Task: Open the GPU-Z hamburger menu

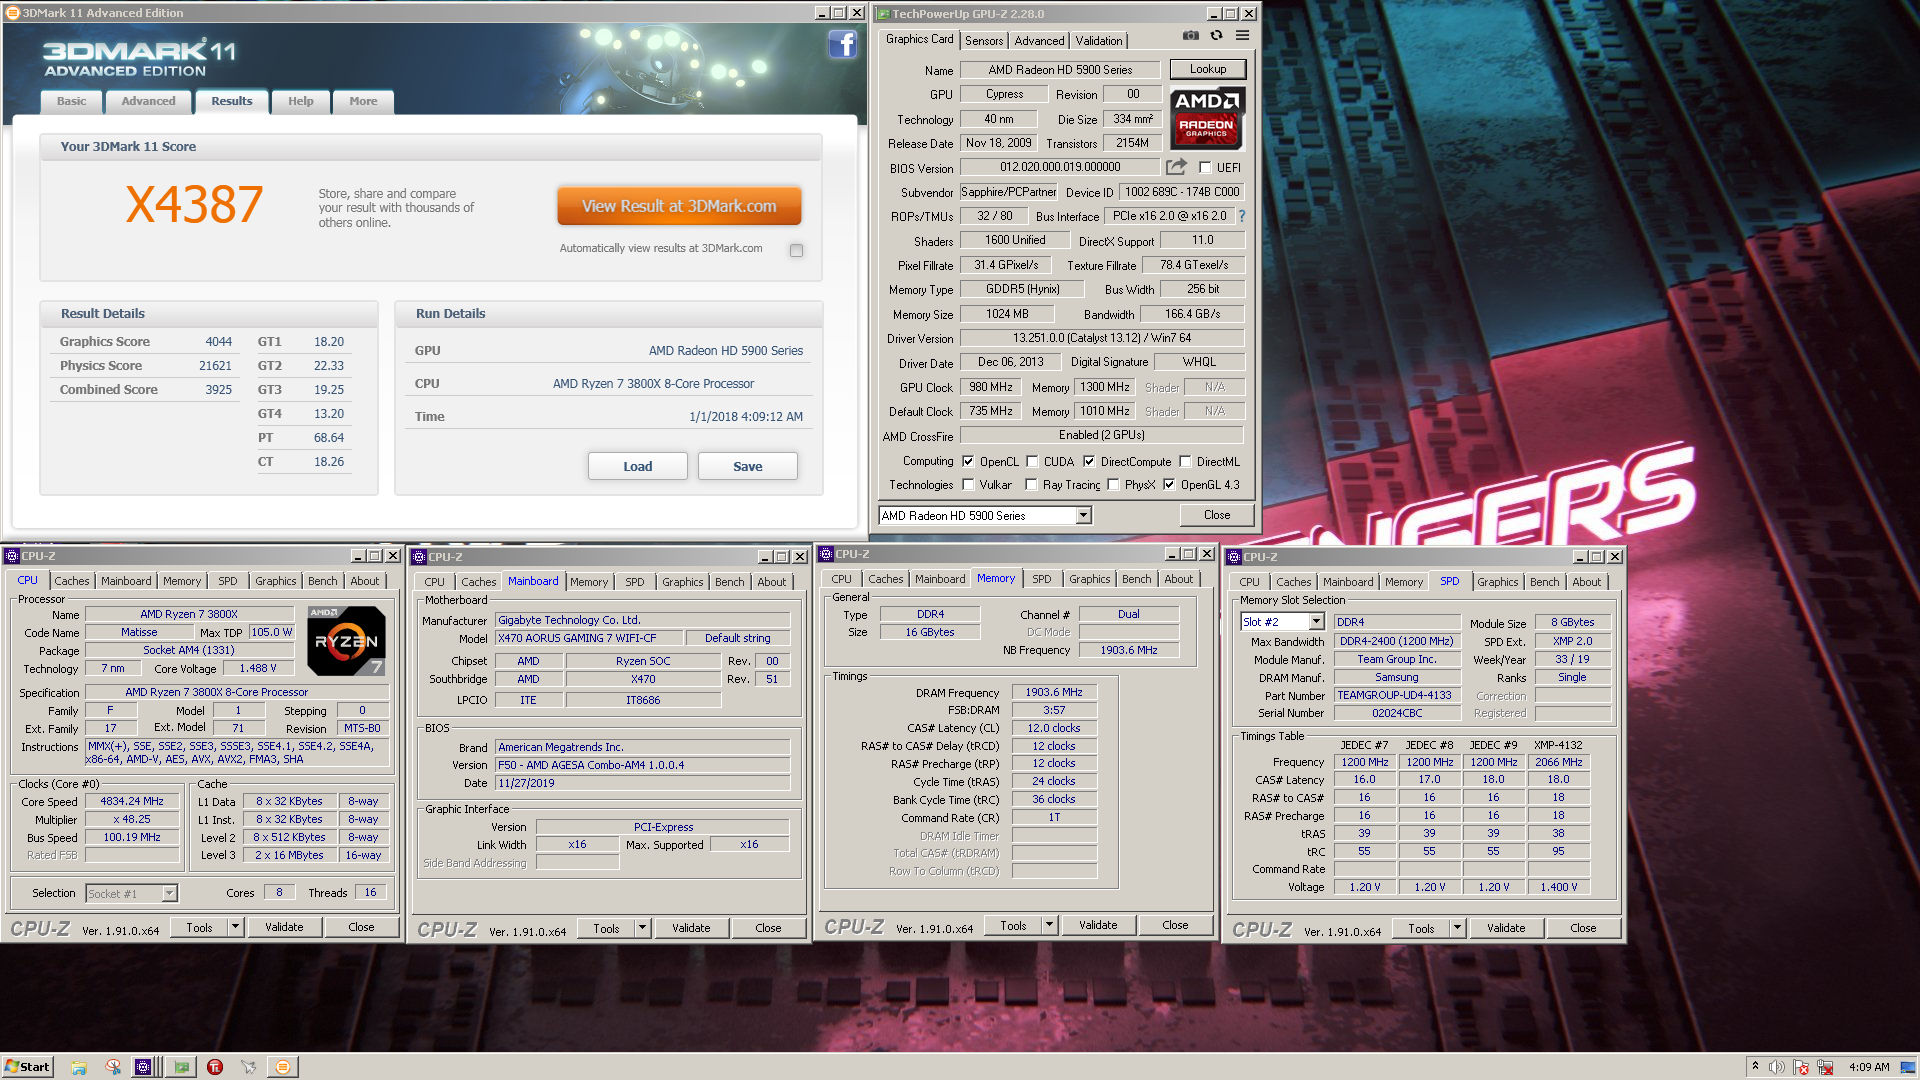Action: (x=1242, y=35)
